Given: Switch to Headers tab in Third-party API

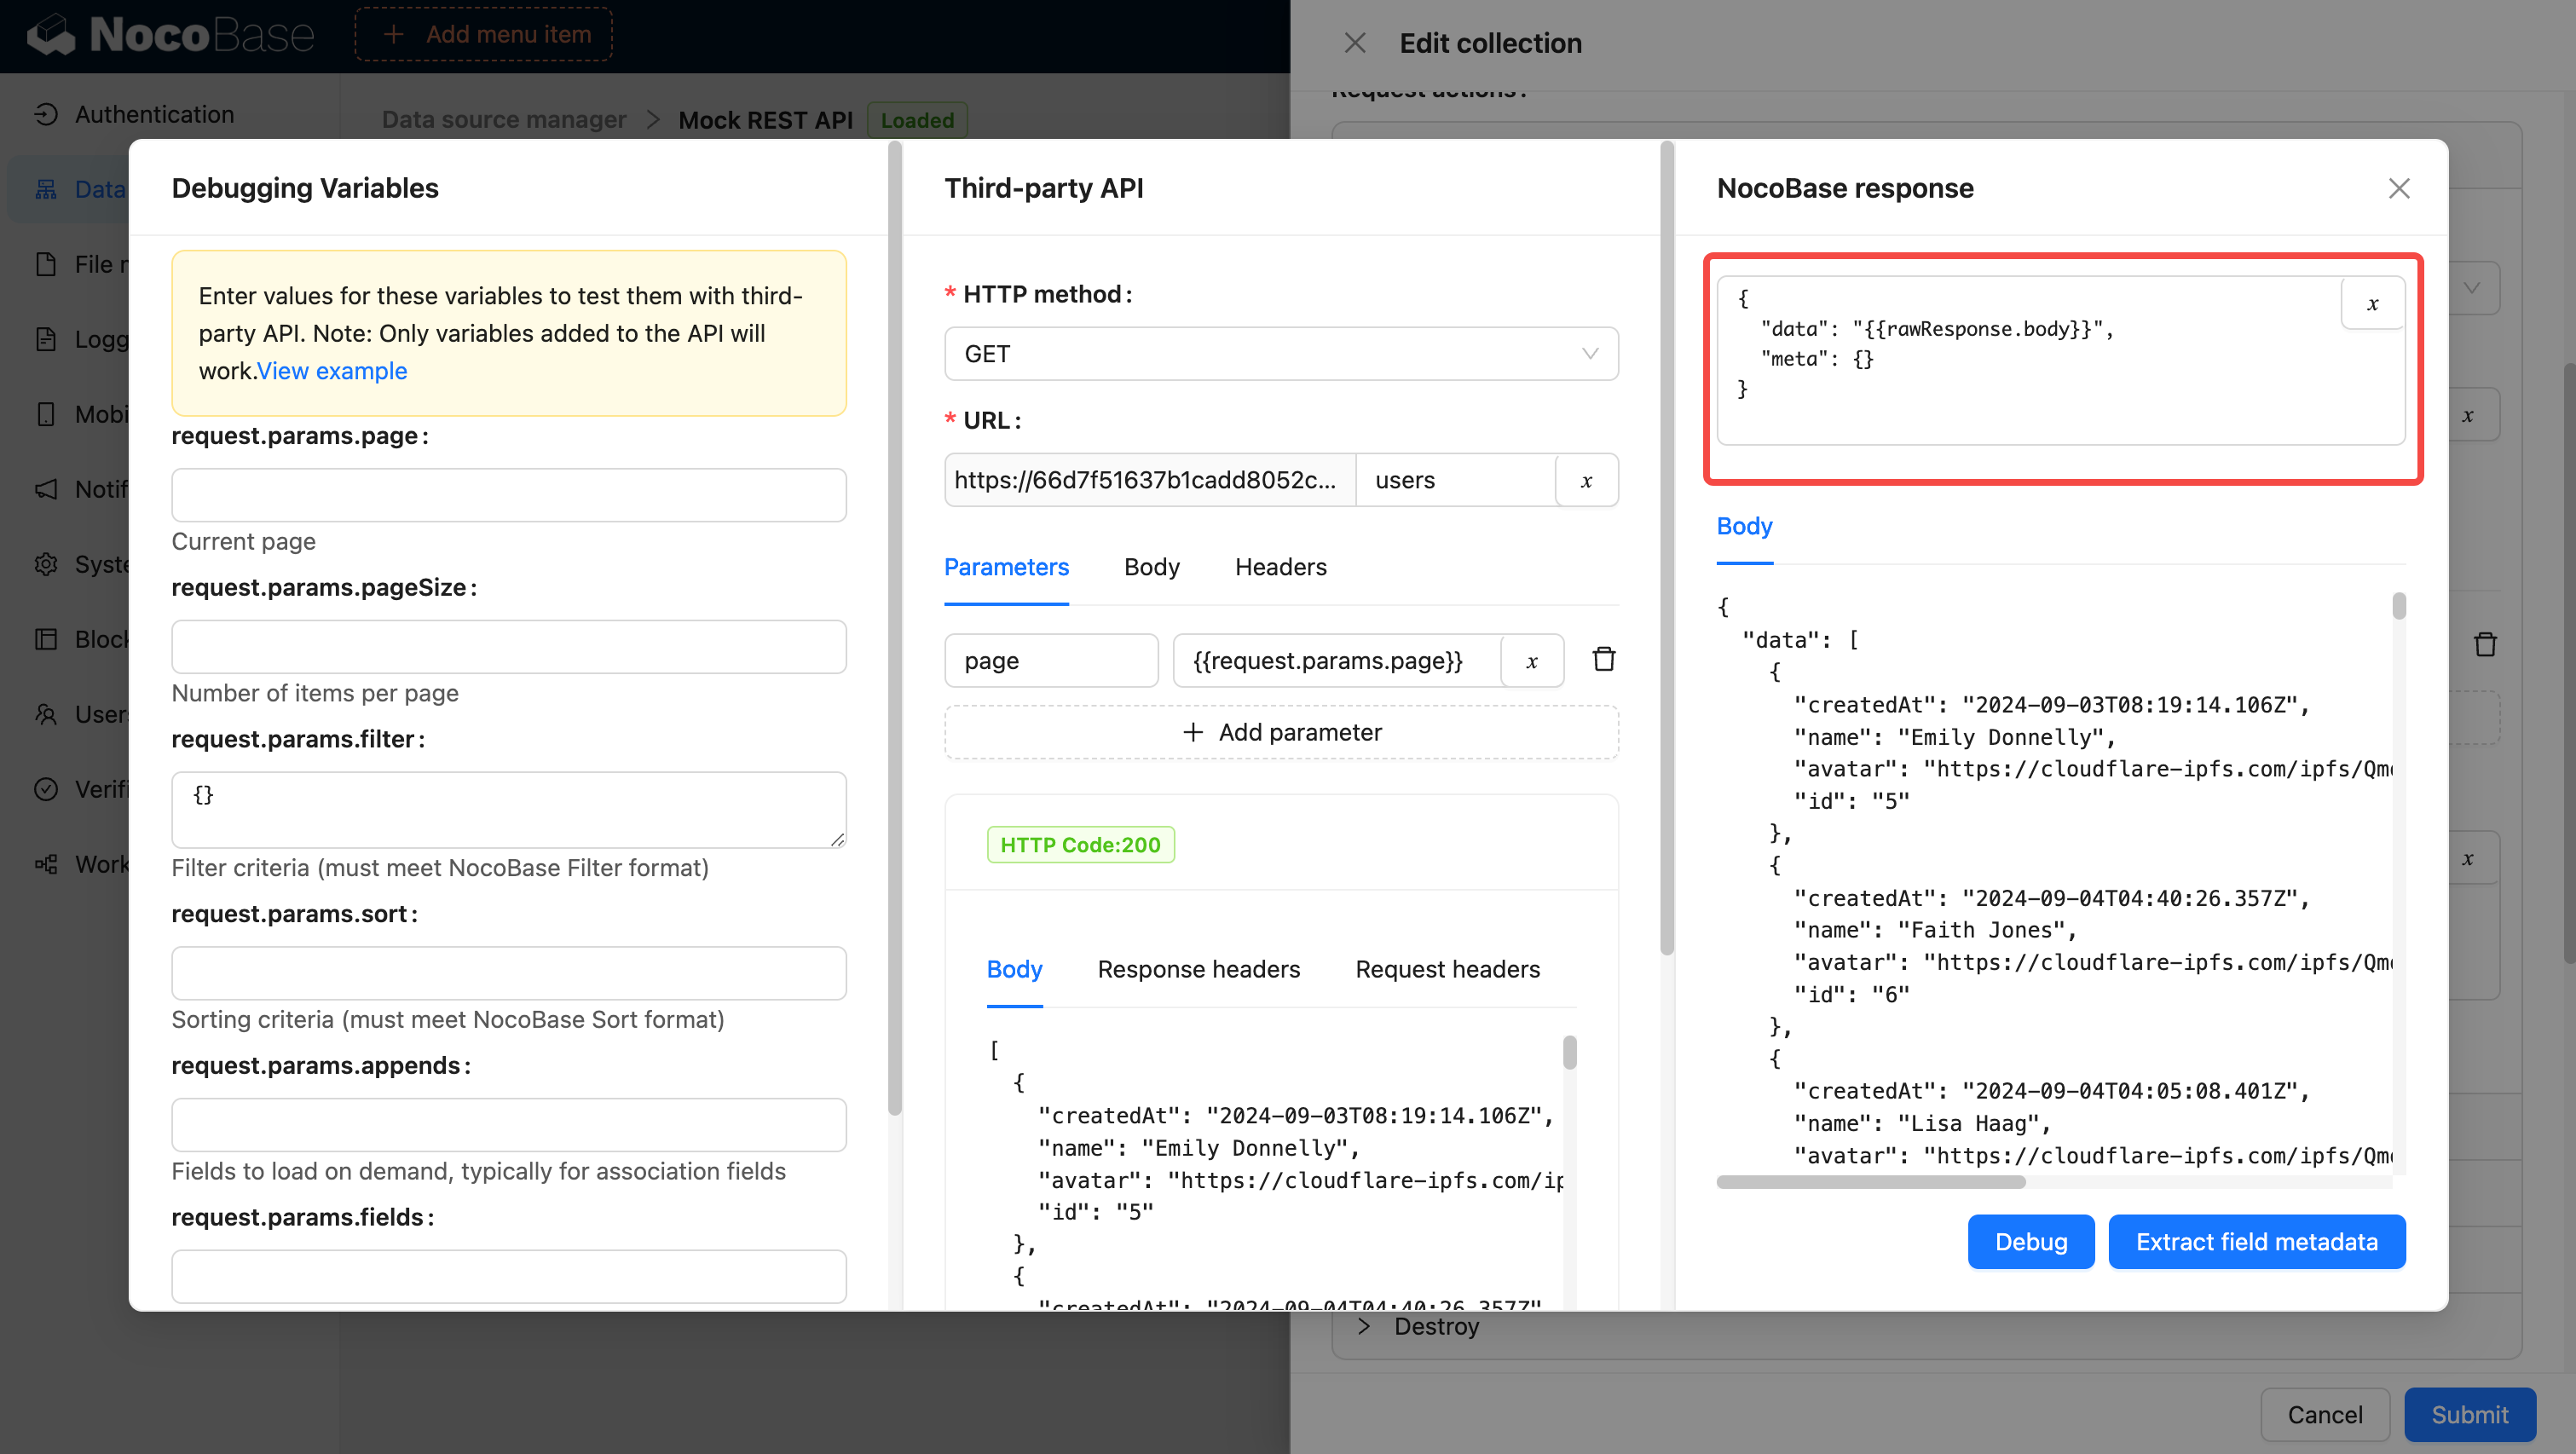Looking at the screenshot, I should pyautogui.click(x=1280, y=567).
